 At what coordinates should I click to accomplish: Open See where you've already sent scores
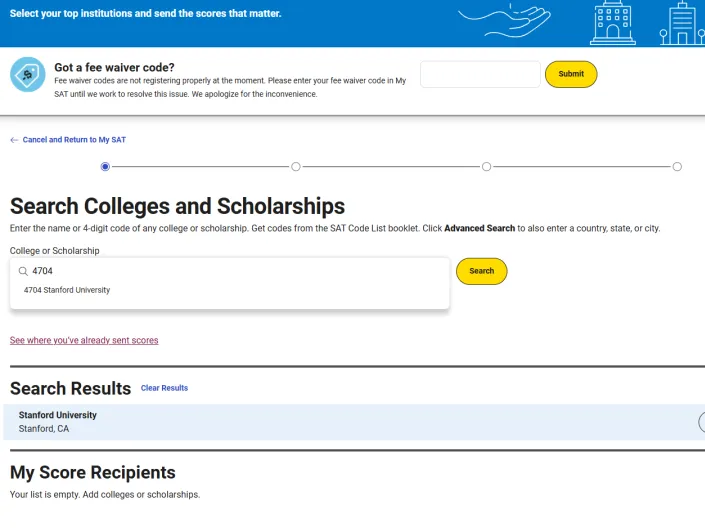click(x=84, y=340)
